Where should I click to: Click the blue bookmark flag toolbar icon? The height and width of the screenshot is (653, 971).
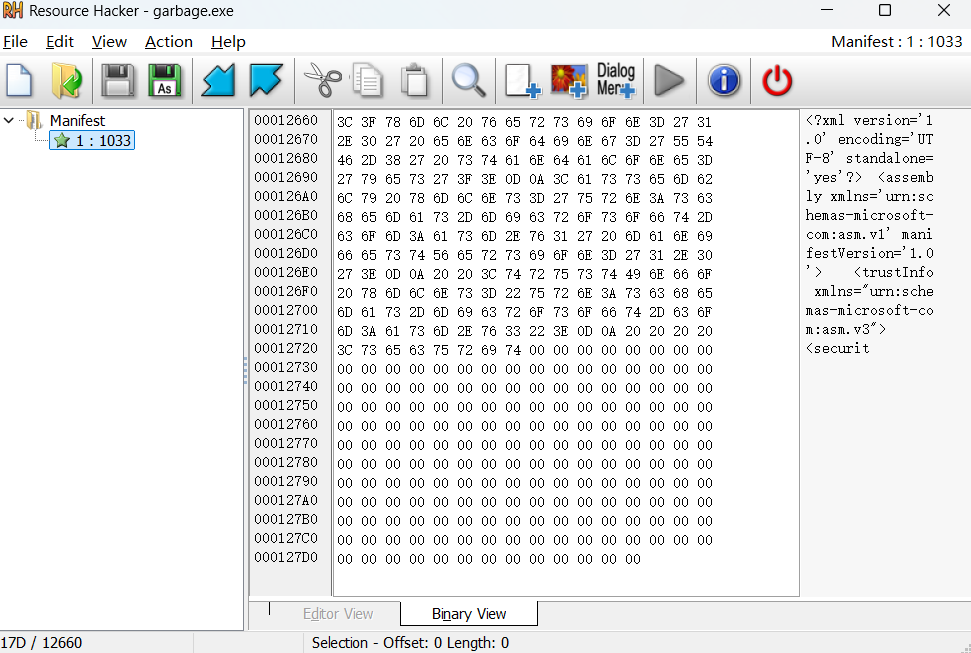(x=266, y=81)
